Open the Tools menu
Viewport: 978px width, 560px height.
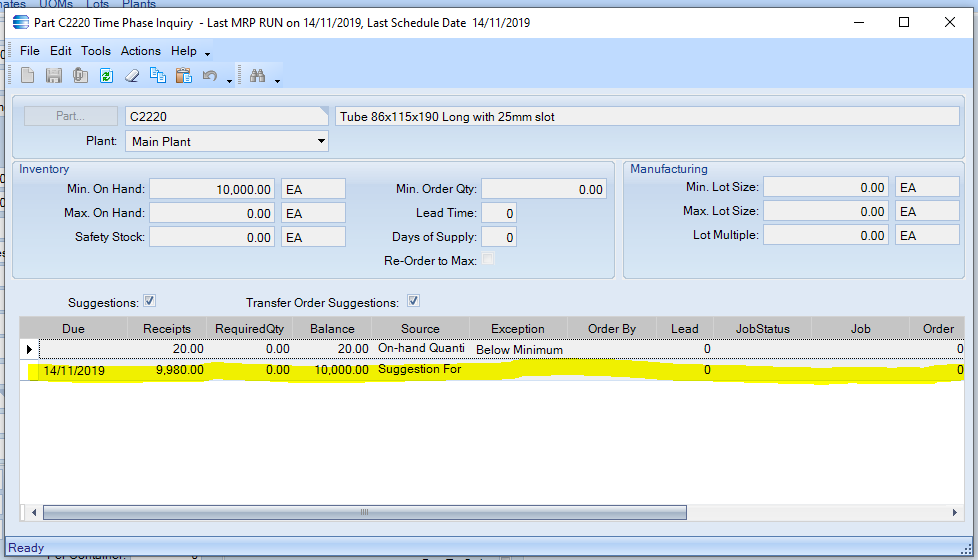[x=95, y=51]
